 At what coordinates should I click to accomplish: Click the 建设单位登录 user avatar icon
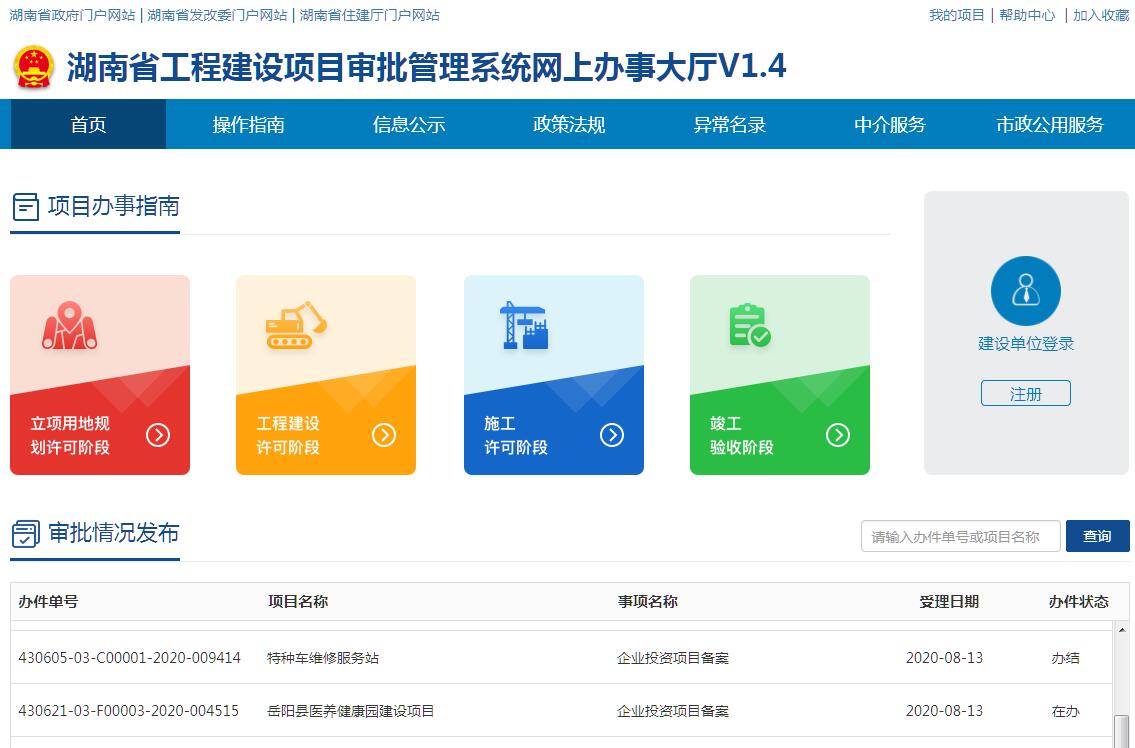(x=1025, y=291)
